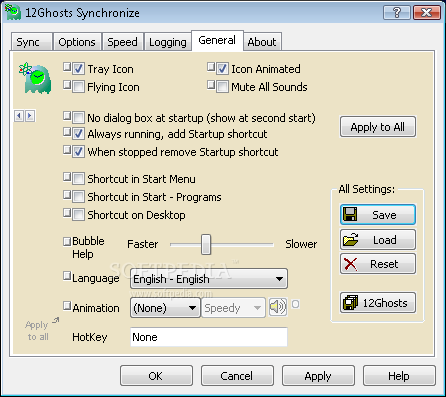Click the small box before Language

[x=67, y=276]
